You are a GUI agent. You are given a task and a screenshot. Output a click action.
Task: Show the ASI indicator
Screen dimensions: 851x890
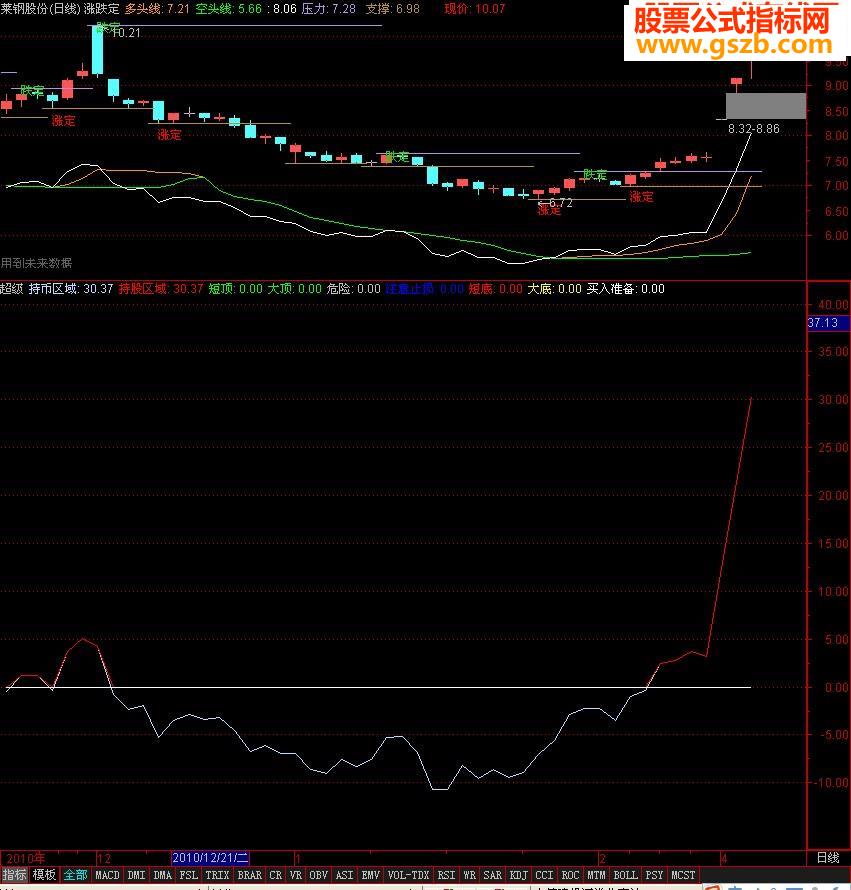pos(345,875)
